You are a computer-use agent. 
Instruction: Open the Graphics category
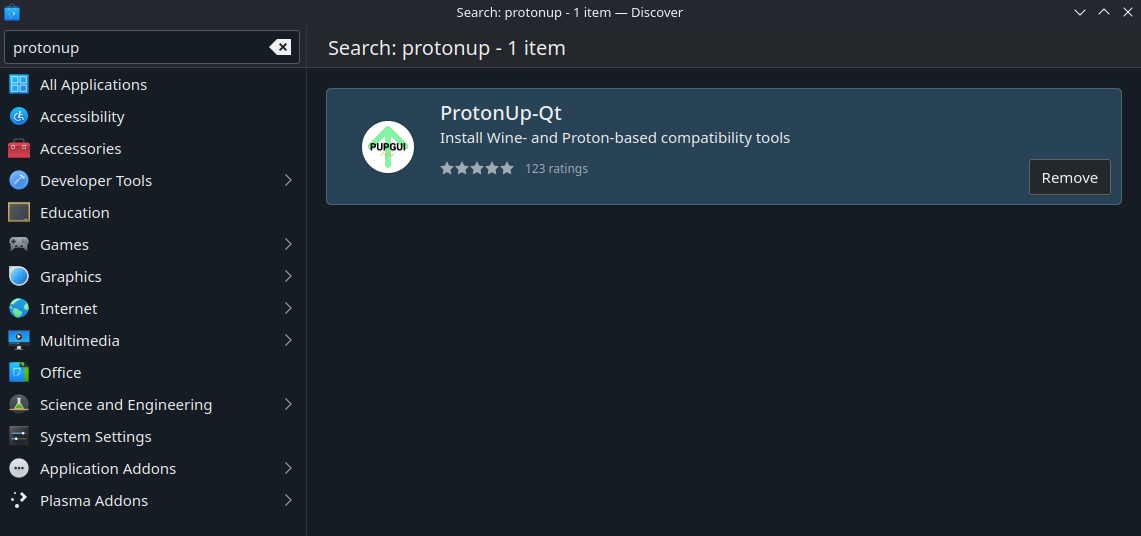click(71, 277)
